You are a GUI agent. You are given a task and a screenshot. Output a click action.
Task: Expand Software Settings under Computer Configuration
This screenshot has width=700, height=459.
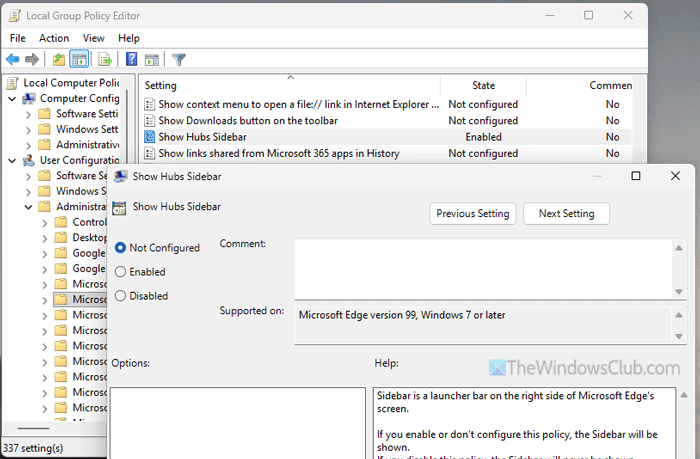tap(28, 114)
